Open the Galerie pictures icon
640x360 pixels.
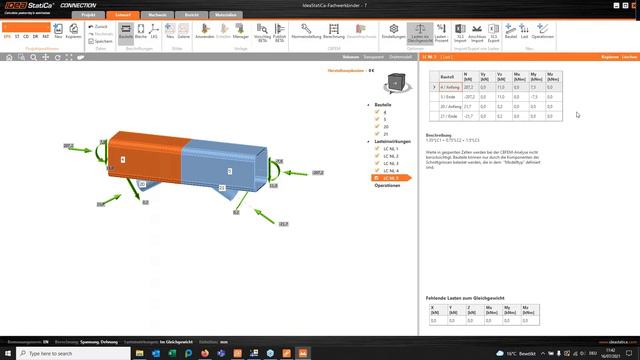(x=184, y=31)
